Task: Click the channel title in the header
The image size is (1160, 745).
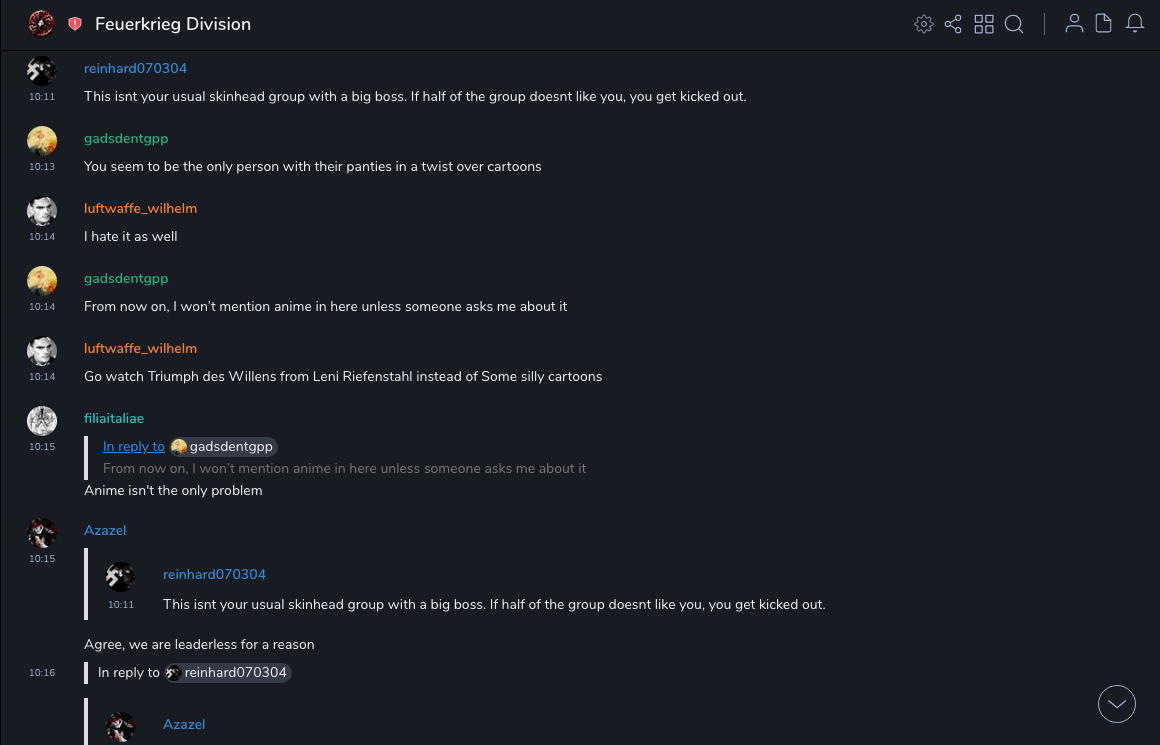Action: coord(173,24)
